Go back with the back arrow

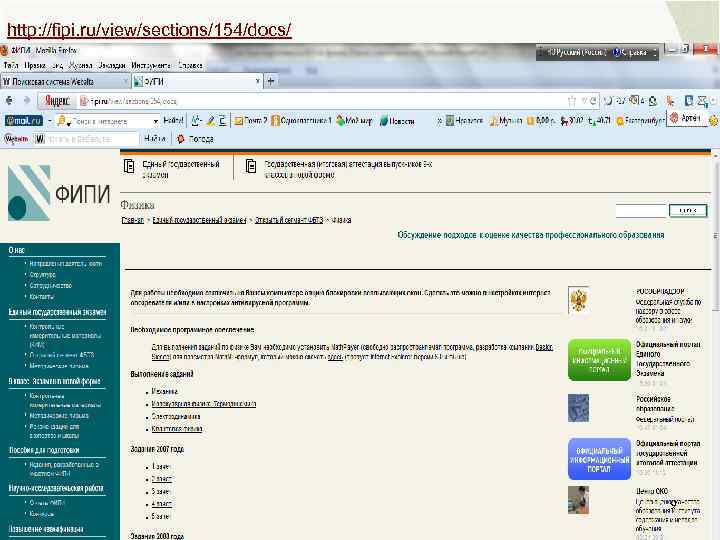[10, 100]
